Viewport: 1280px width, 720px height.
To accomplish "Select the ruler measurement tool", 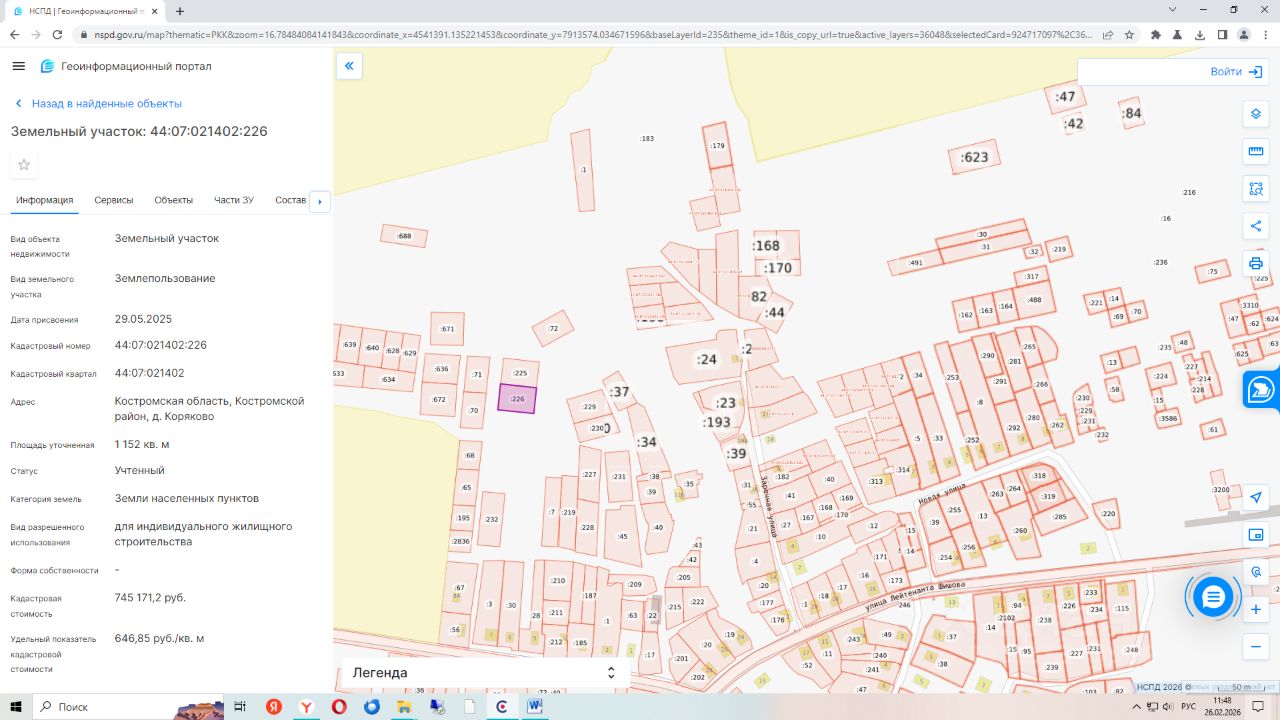I will pos(1256,151).
